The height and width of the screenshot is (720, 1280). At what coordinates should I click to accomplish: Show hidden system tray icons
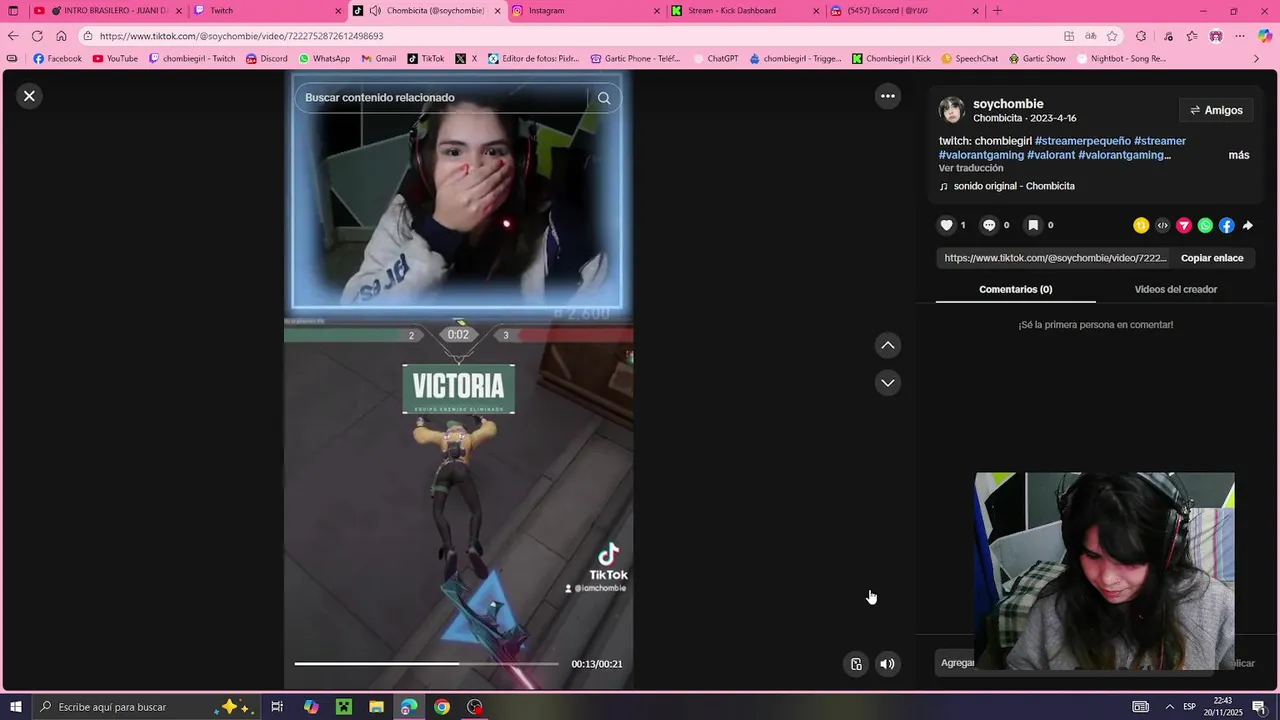1169,707
